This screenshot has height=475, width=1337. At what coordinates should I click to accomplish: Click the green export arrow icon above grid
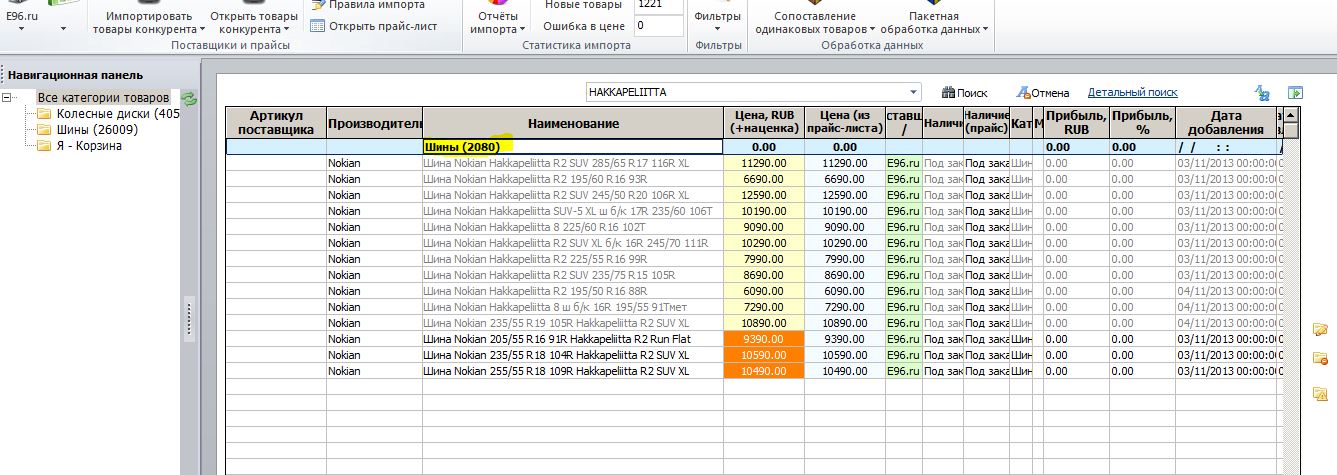click(1295, 93)
